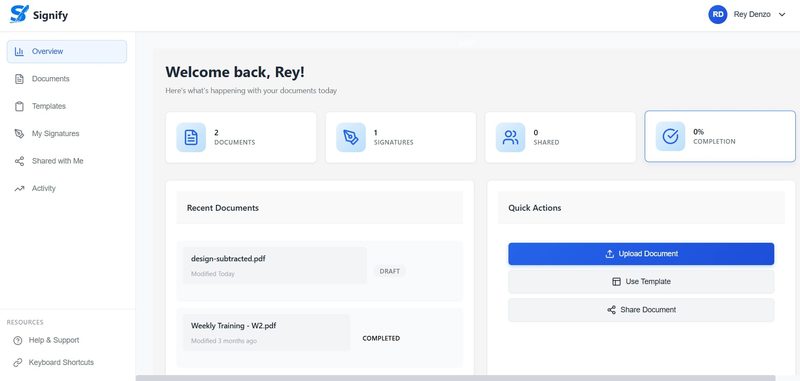
Task: Click the Rey Denzo username text
Action: [752, 15]
